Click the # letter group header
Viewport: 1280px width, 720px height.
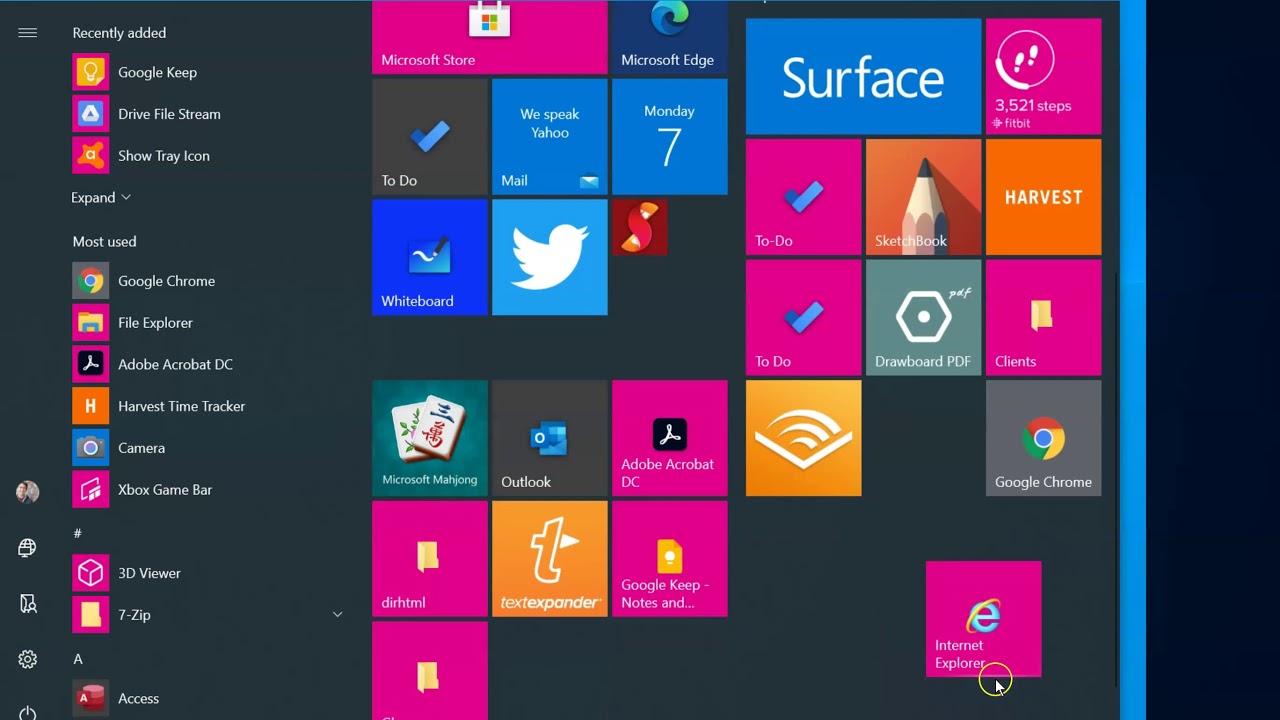[77, 533]
